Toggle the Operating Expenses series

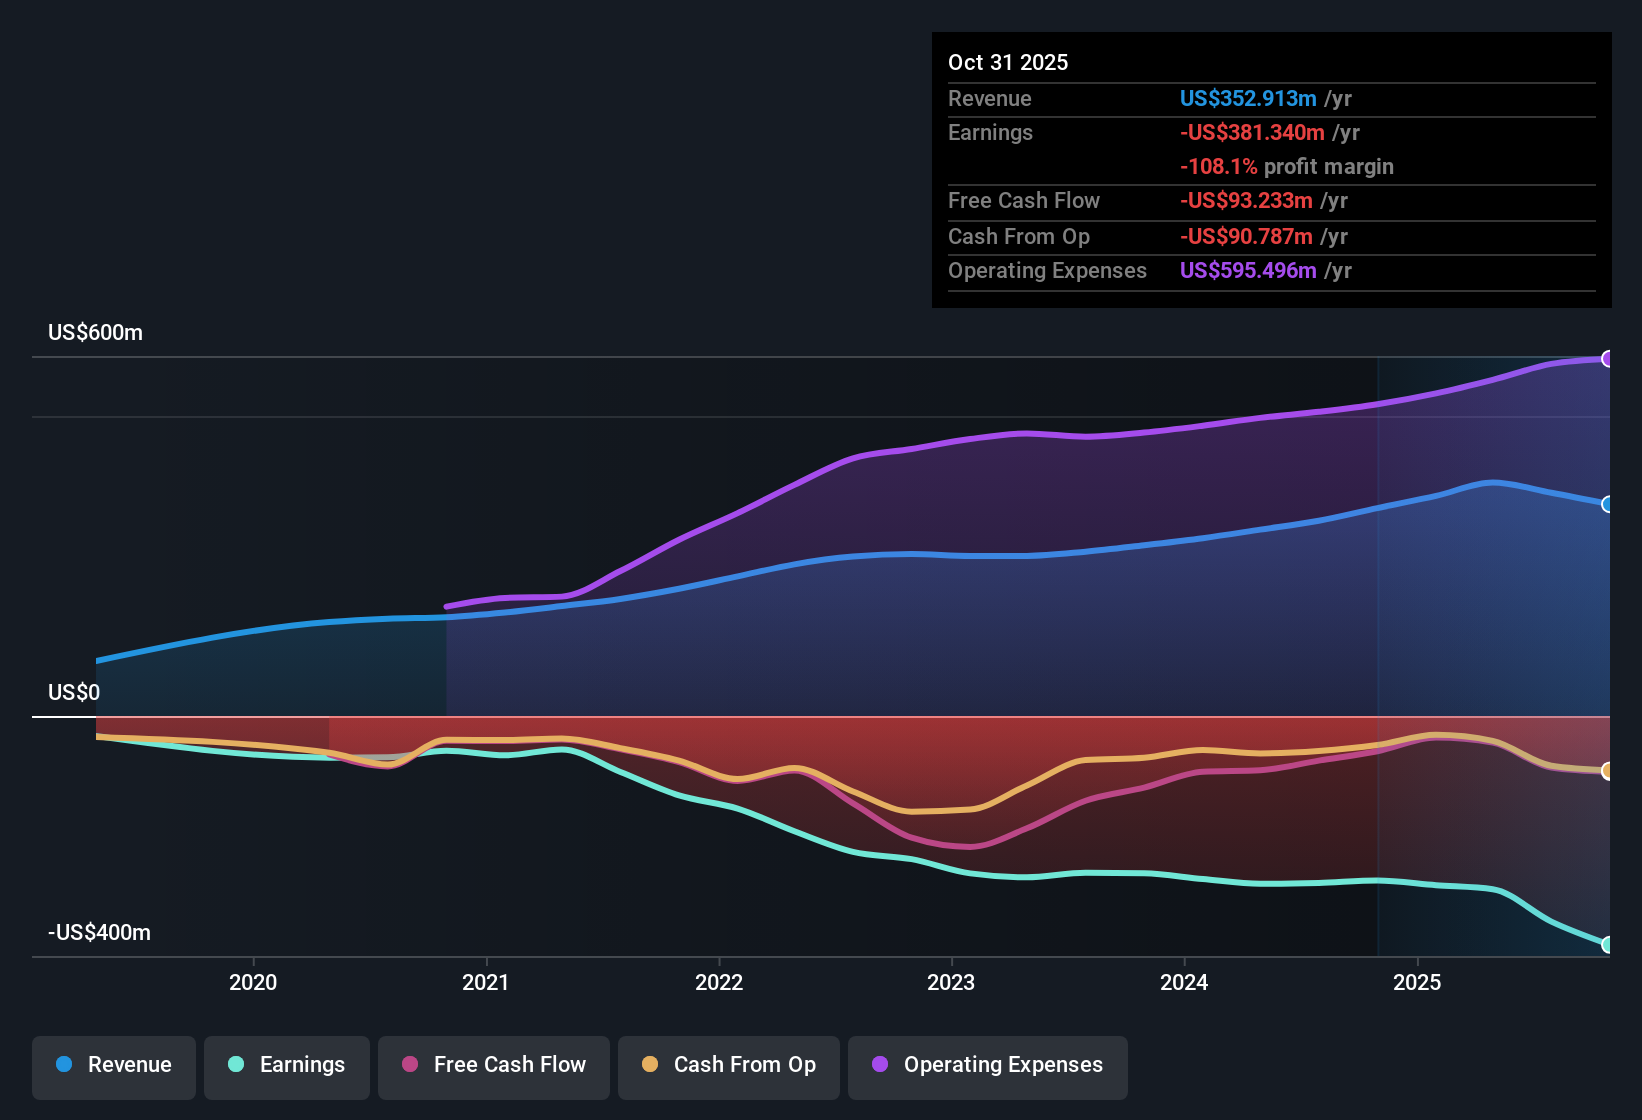988,1065
